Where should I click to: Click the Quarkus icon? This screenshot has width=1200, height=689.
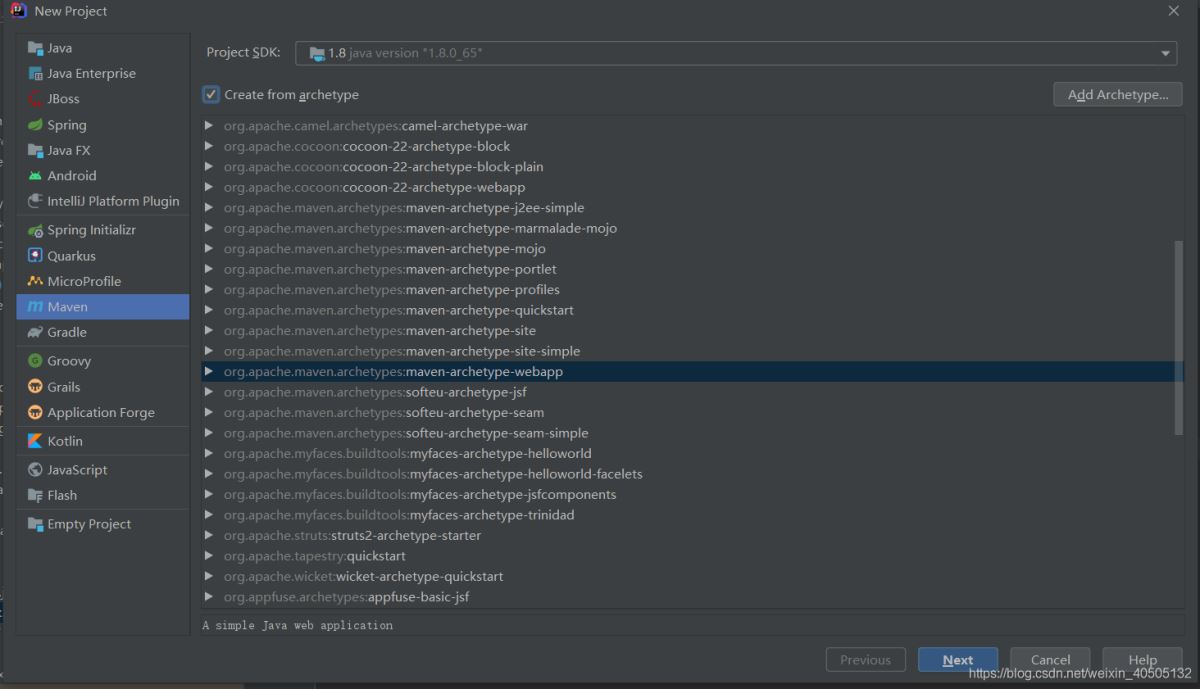pyautogui.click(x=35, y=256)
